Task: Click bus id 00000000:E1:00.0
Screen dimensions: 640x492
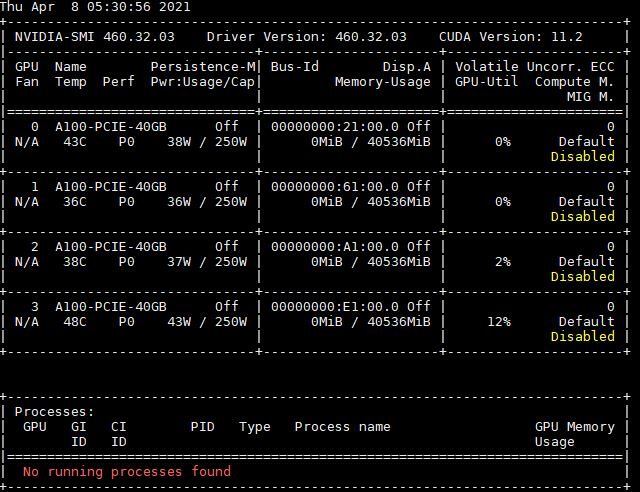Action: pos(335,307)
